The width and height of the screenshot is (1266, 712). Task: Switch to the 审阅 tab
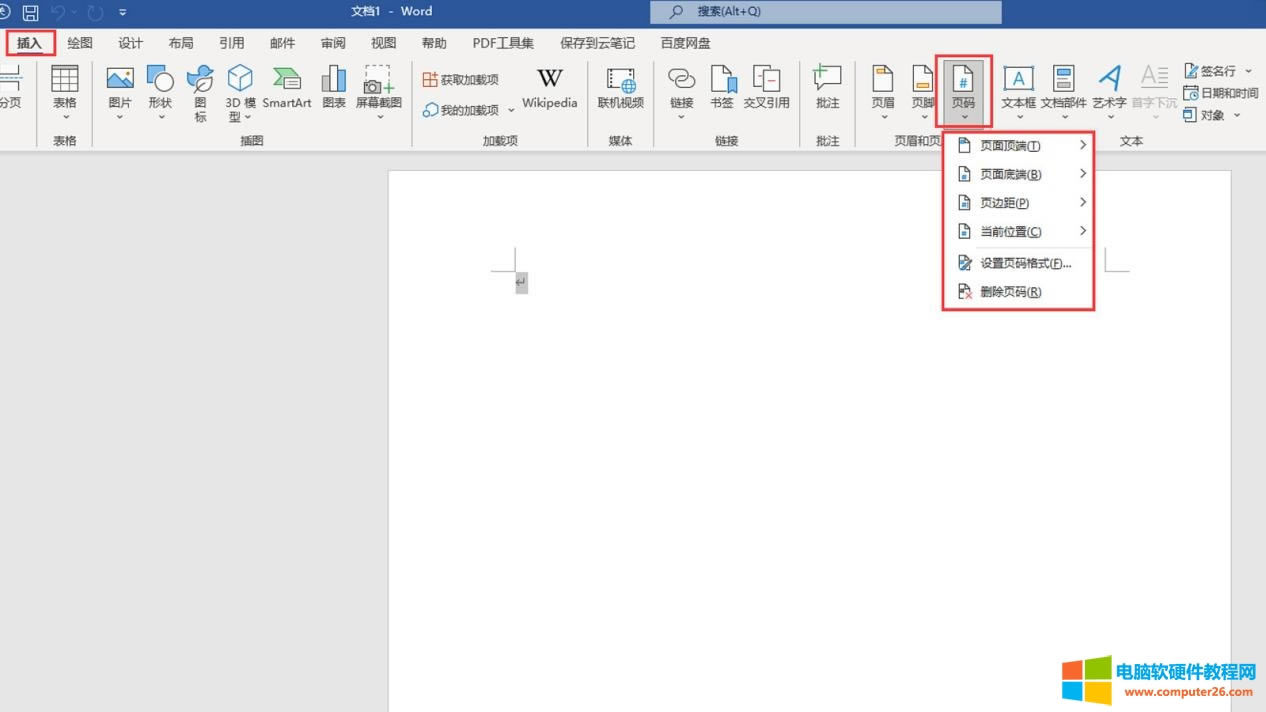[x=333, y=43]
